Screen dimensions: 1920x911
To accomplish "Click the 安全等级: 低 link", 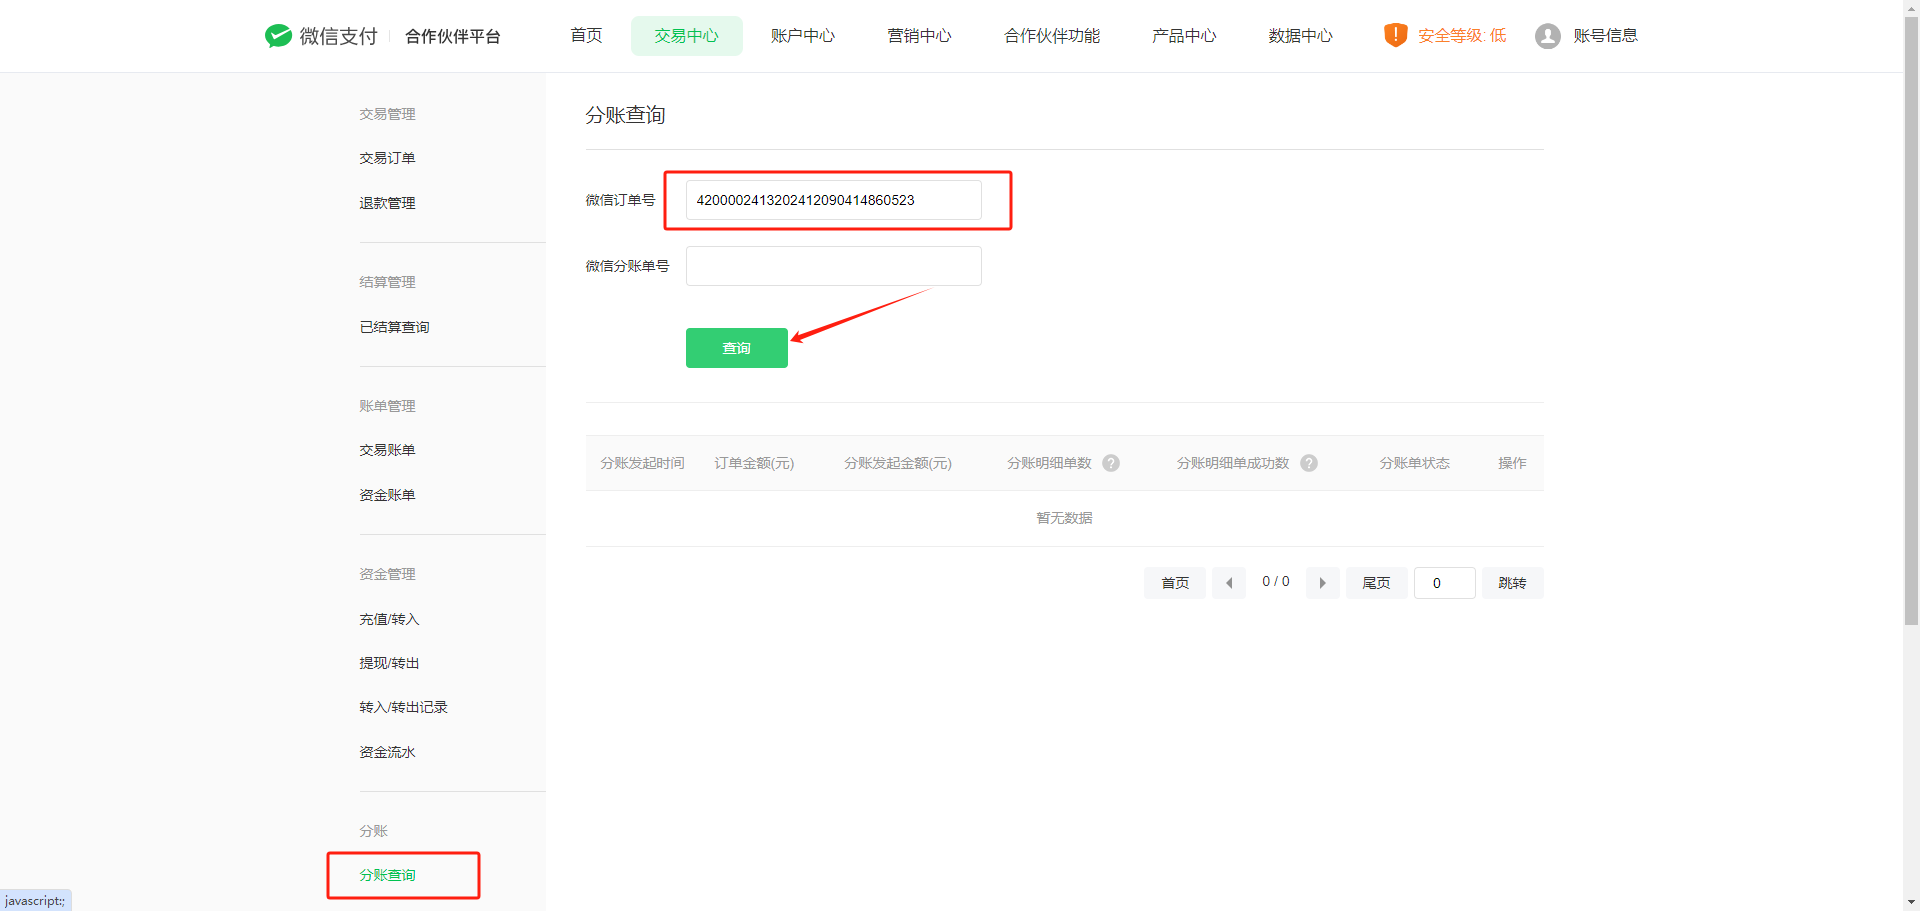I will click(1462, 36).
